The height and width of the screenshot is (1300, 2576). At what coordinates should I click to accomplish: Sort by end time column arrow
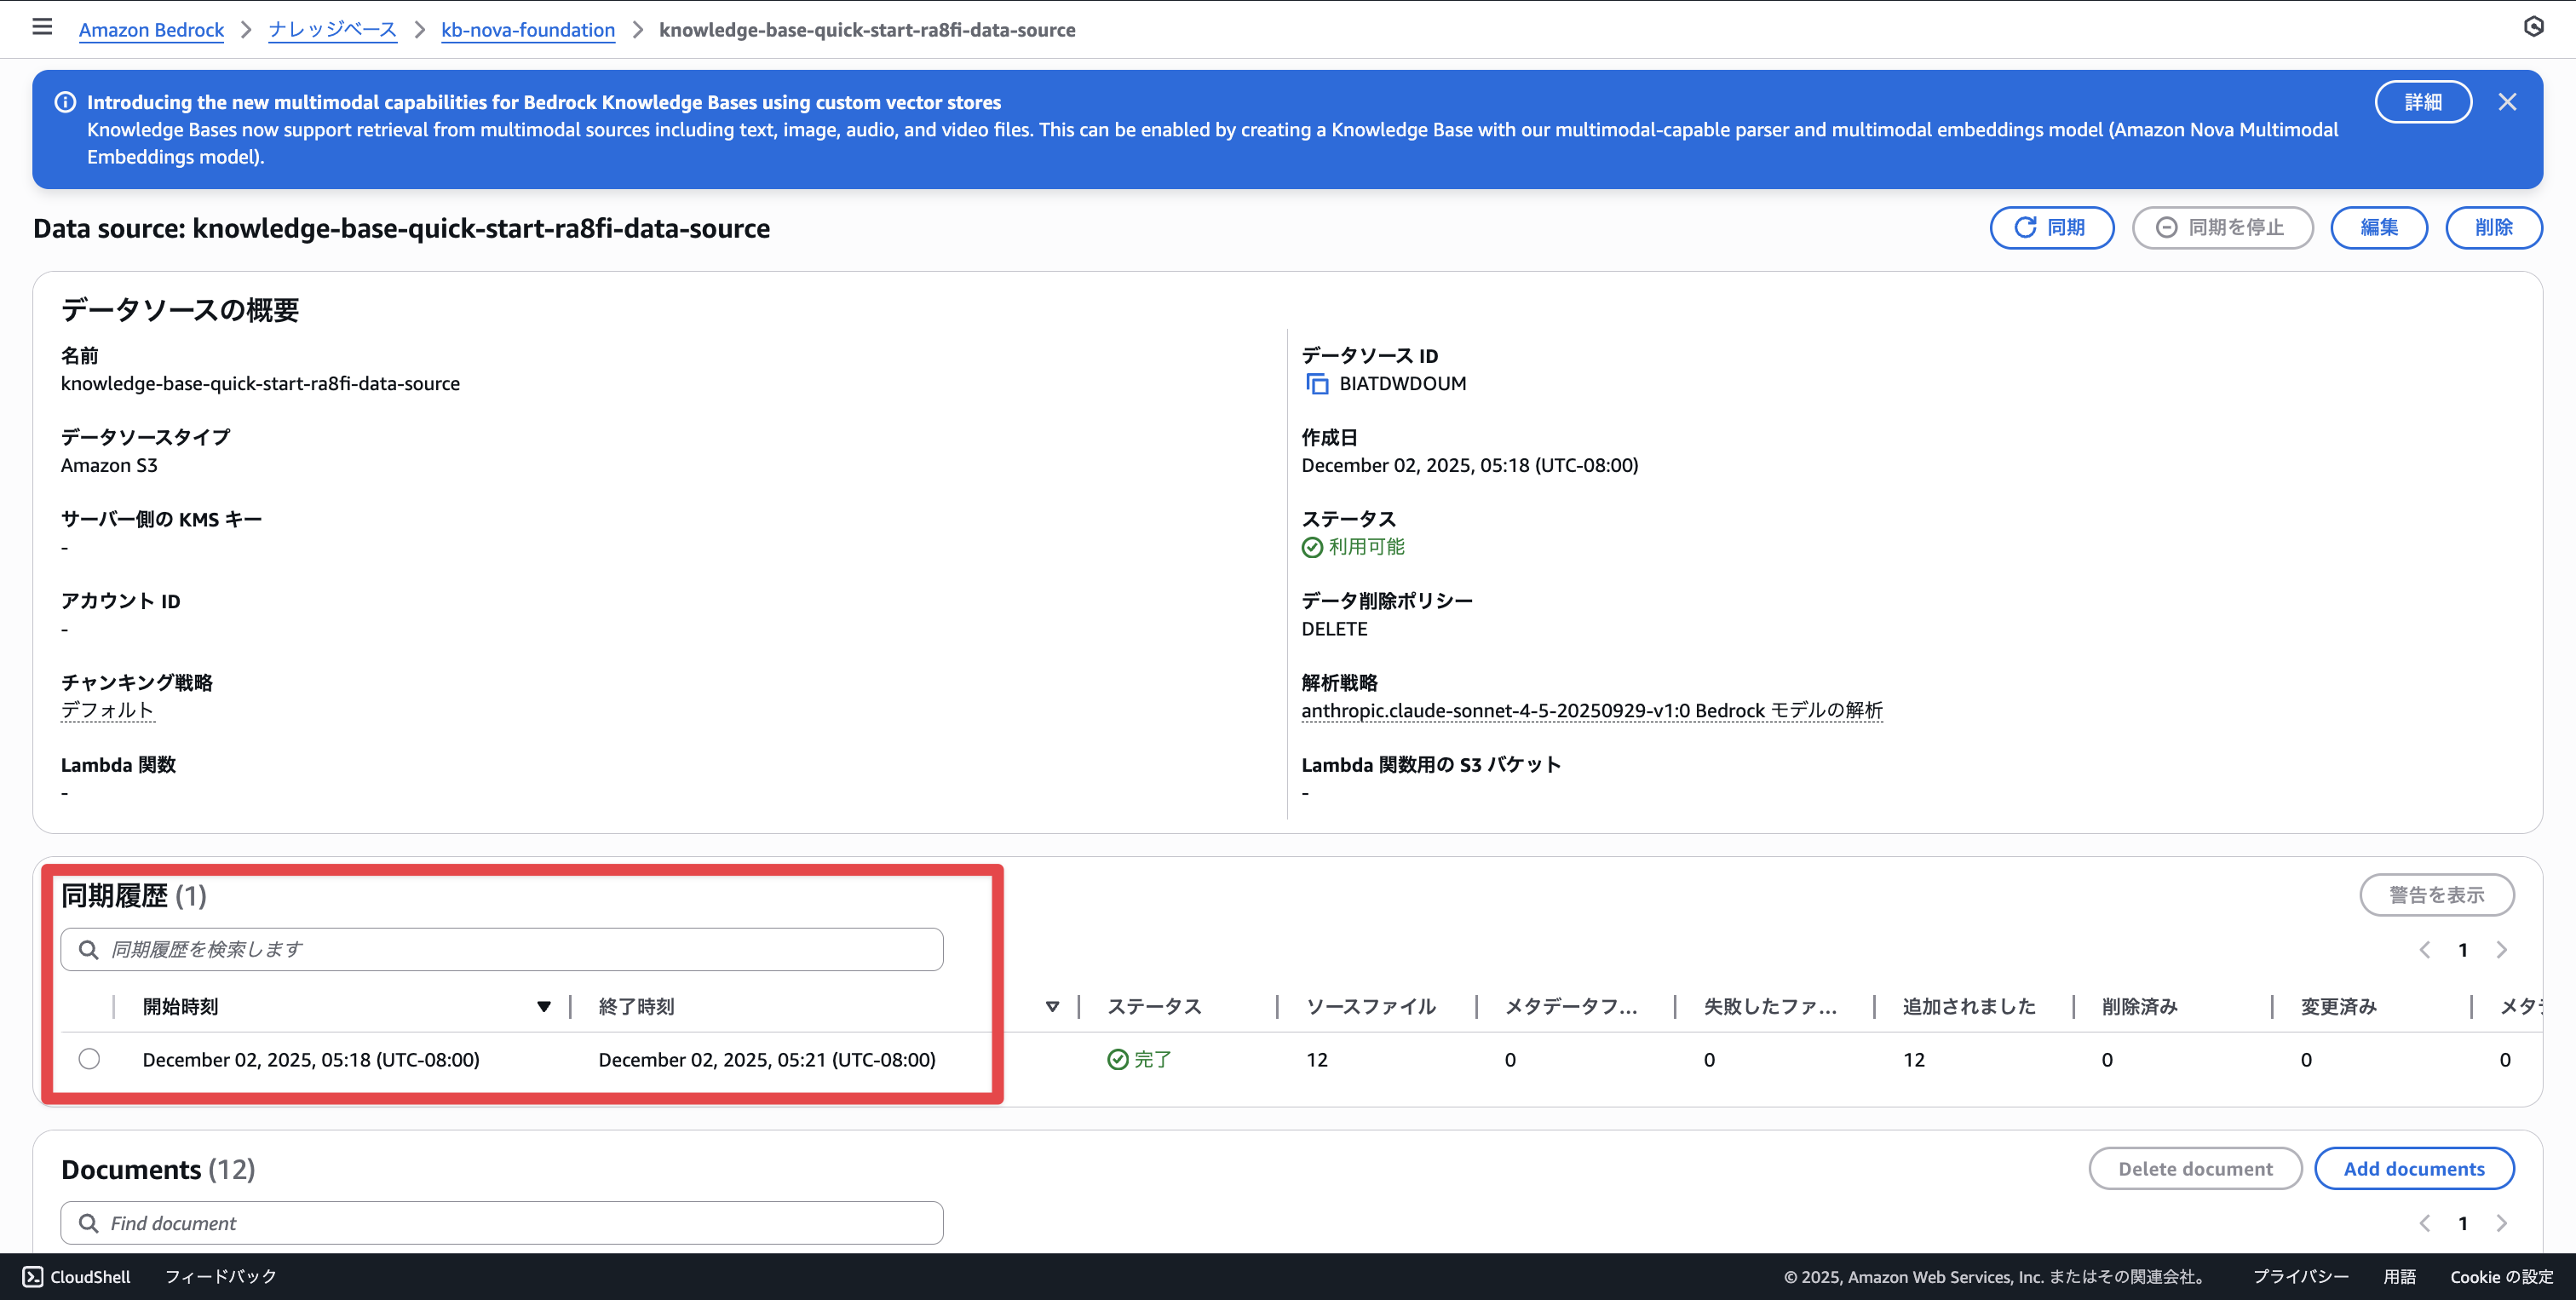[1052, 1007]
